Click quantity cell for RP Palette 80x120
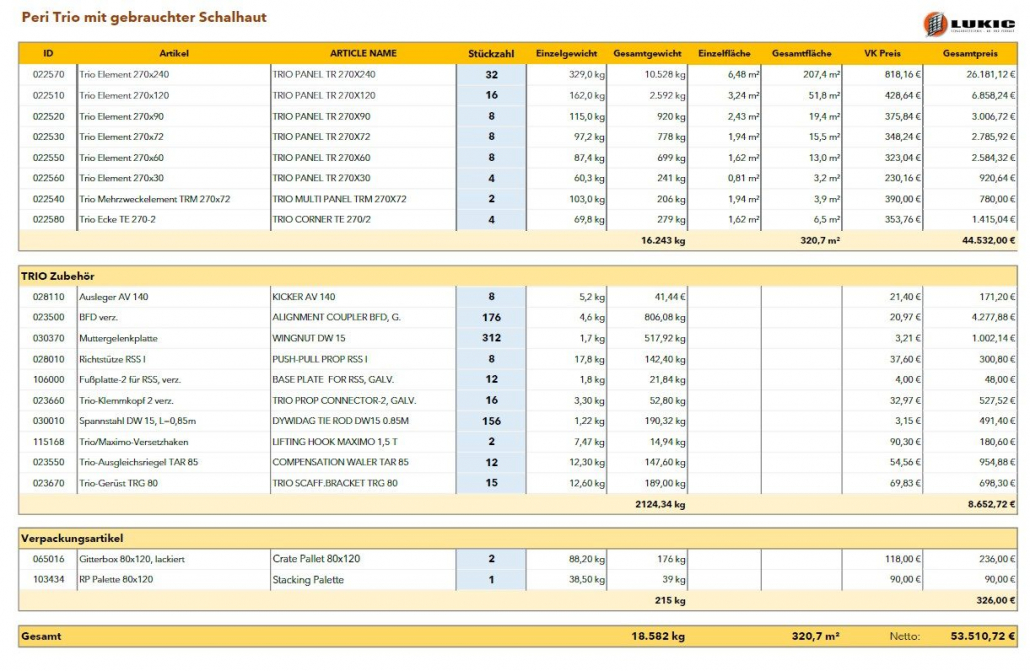 pos(491,579)
